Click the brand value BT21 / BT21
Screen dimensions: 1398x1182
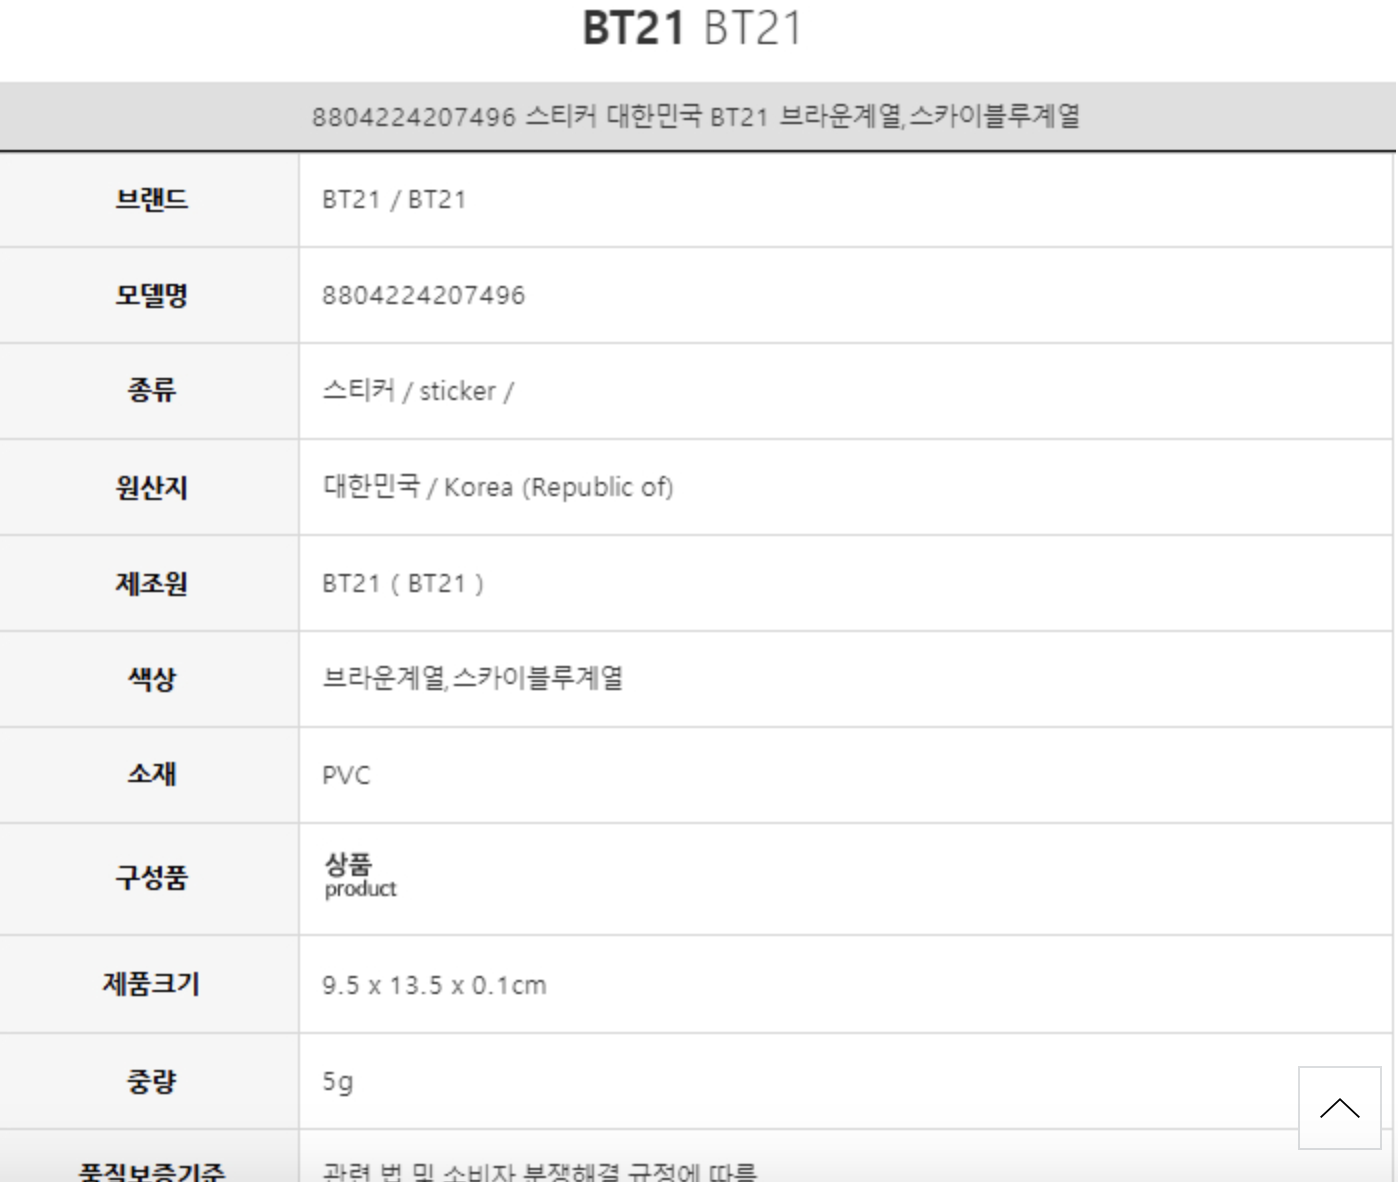coord(394,199)
